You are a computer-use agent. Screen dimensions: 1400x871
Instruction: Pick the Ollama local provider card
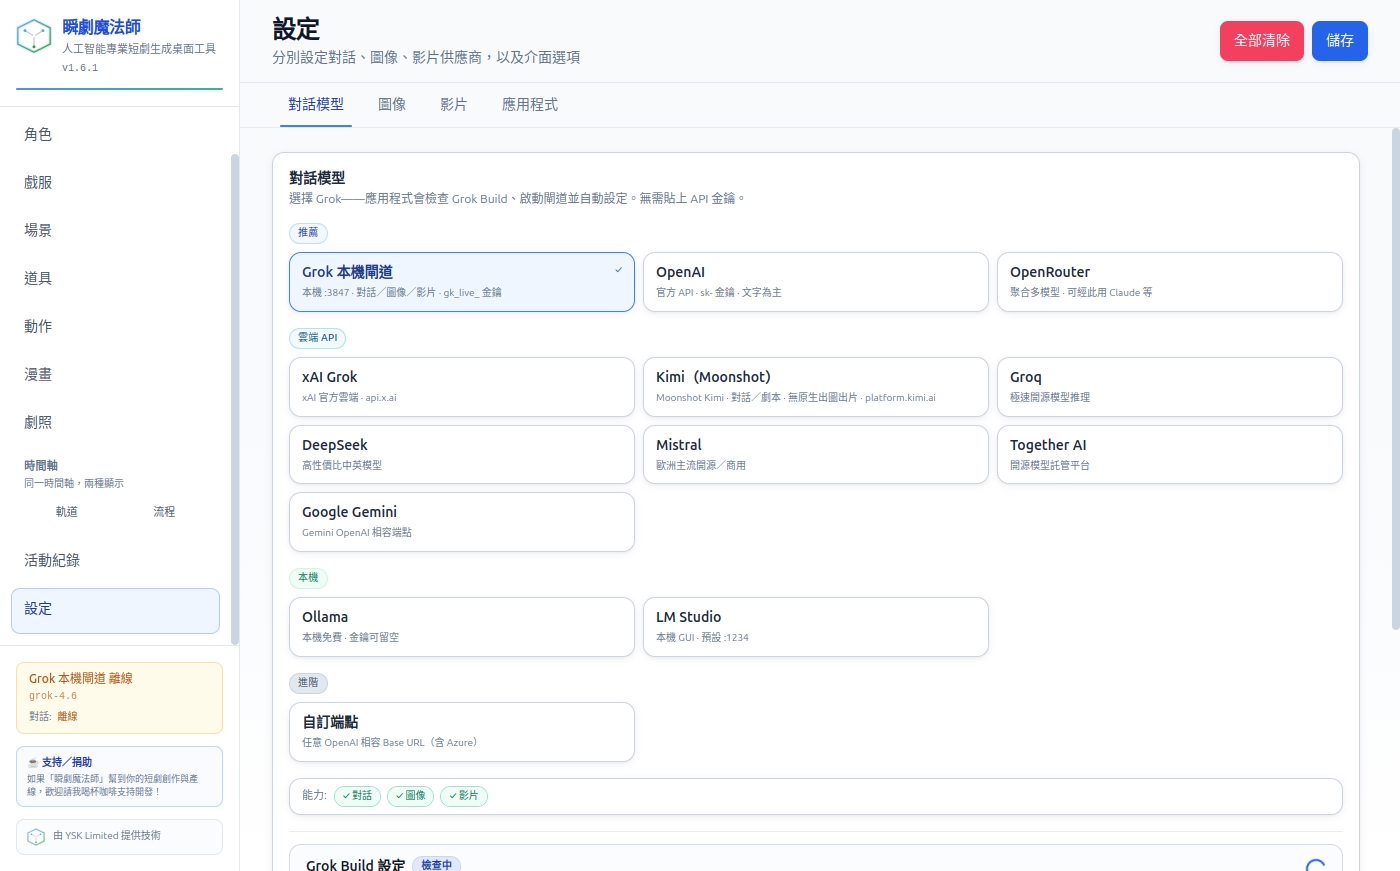coord(462,627)
